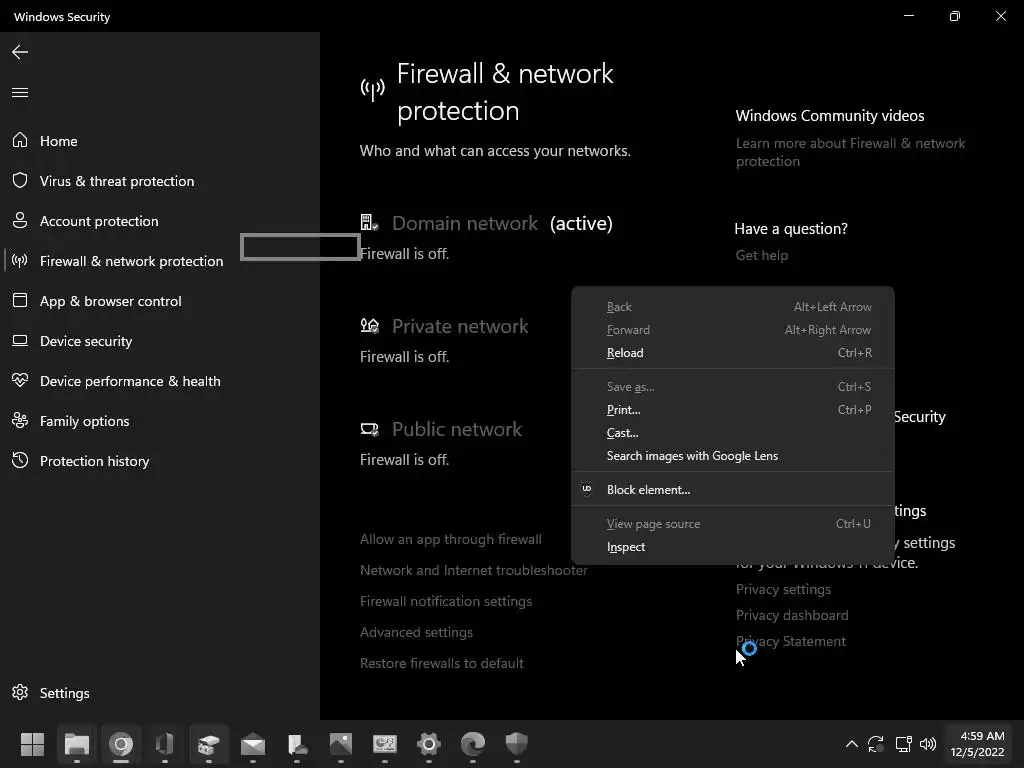Click the sync status tray icon
The height and width of the screenshot is (768, 1024).
click(x=876, y=744)
